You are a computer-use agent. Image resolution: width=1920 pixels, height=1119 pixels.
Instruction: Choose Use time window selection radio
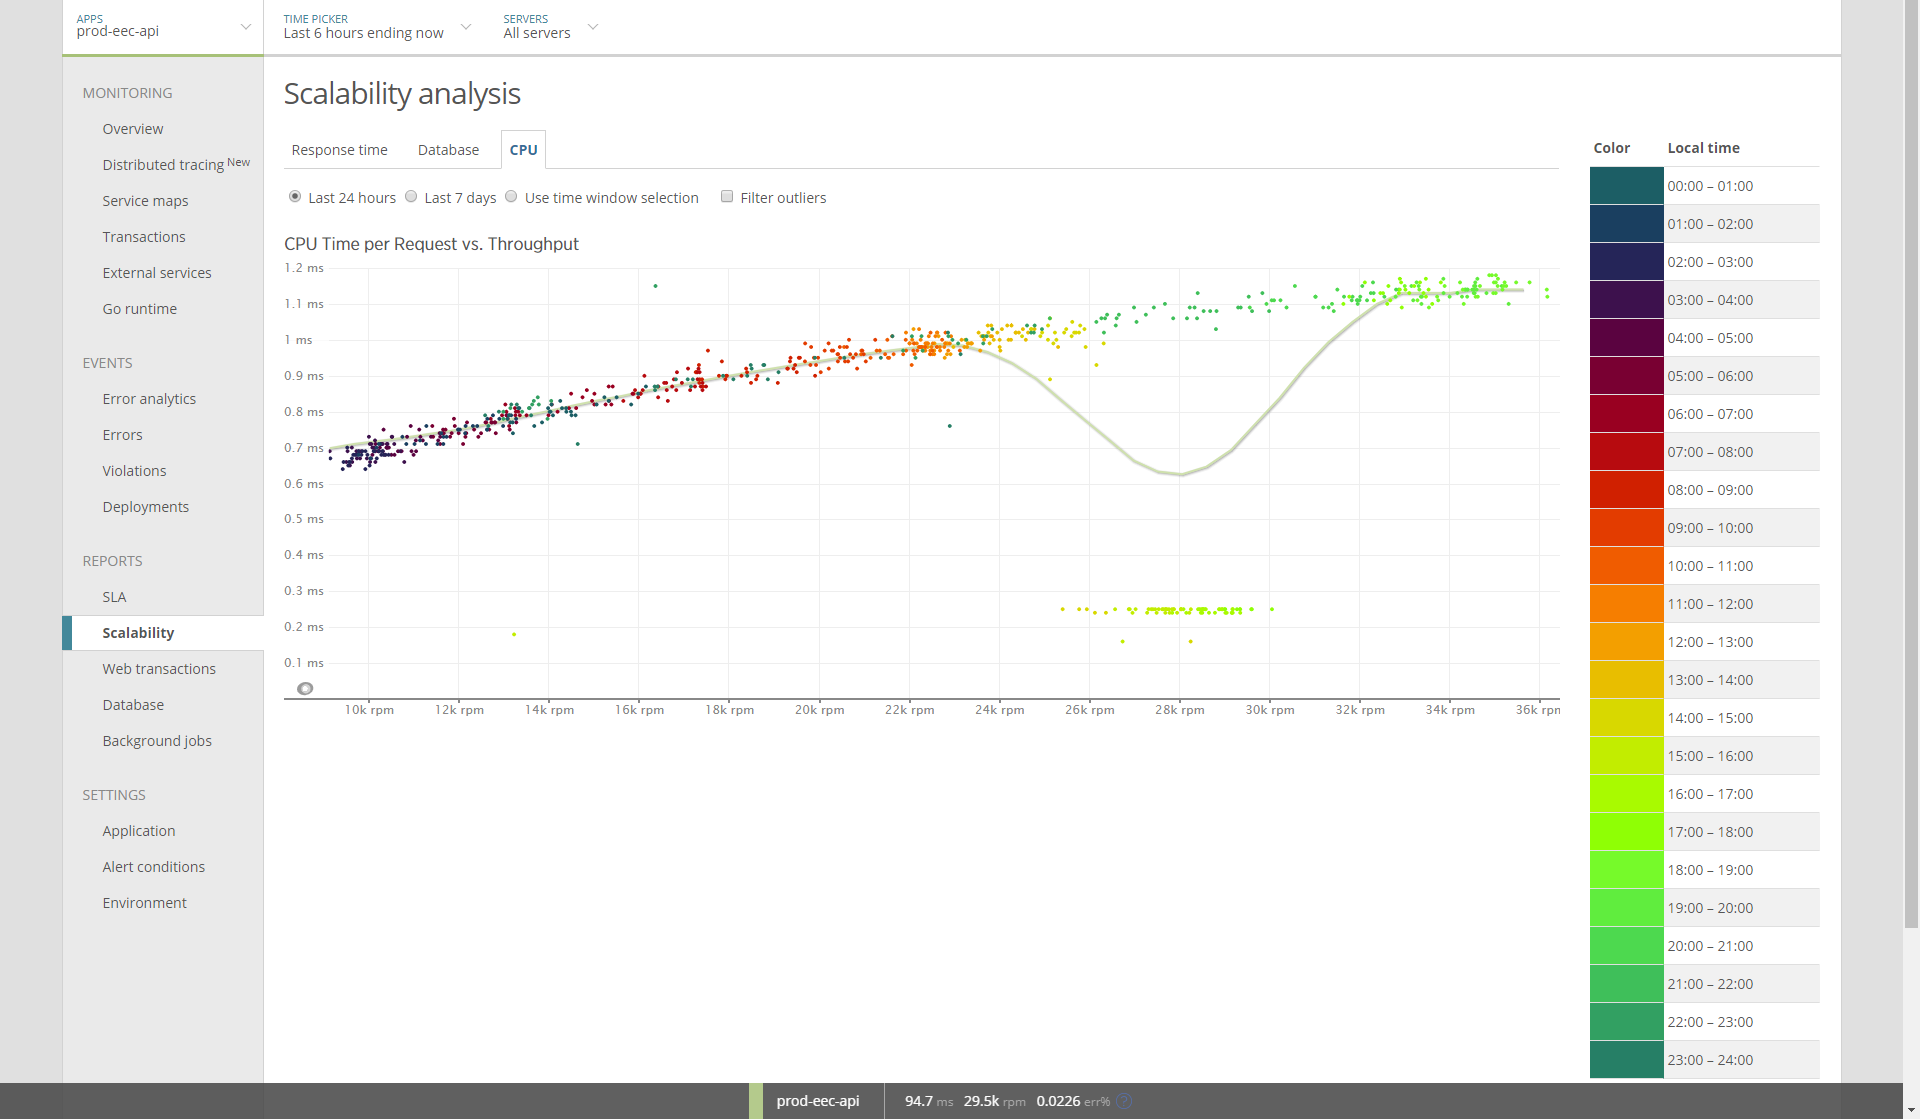511,197
